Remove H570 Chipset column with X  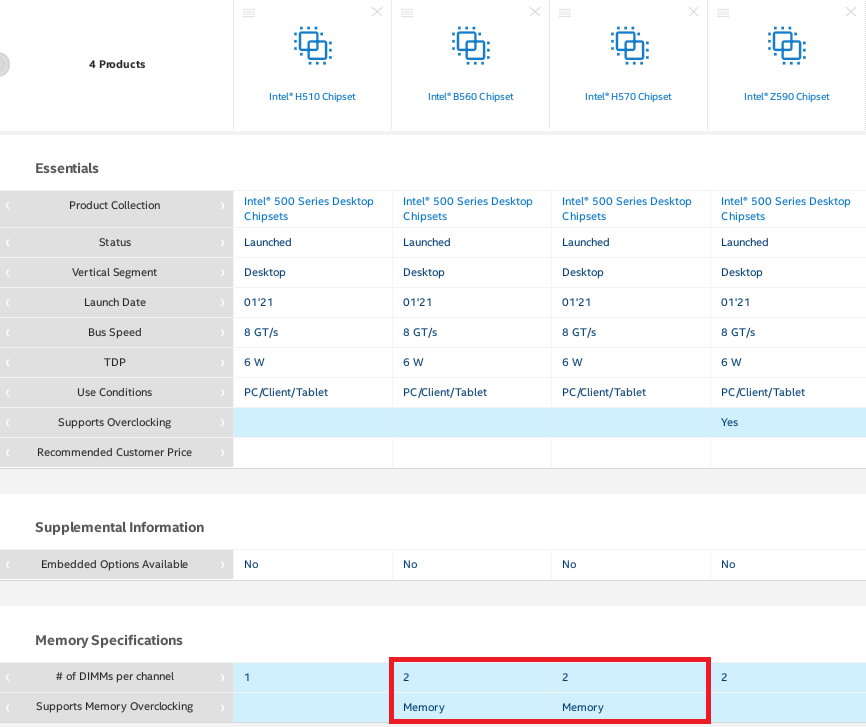pyautogui.click(x=694, y=12)
